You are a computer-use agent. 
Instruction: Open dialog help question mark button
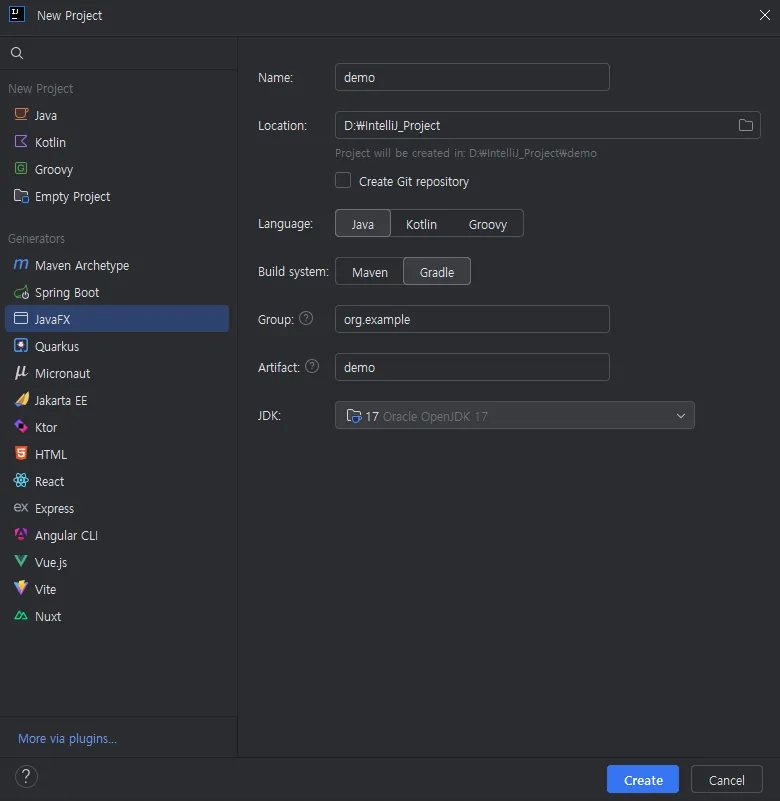[x=26, y=776]
